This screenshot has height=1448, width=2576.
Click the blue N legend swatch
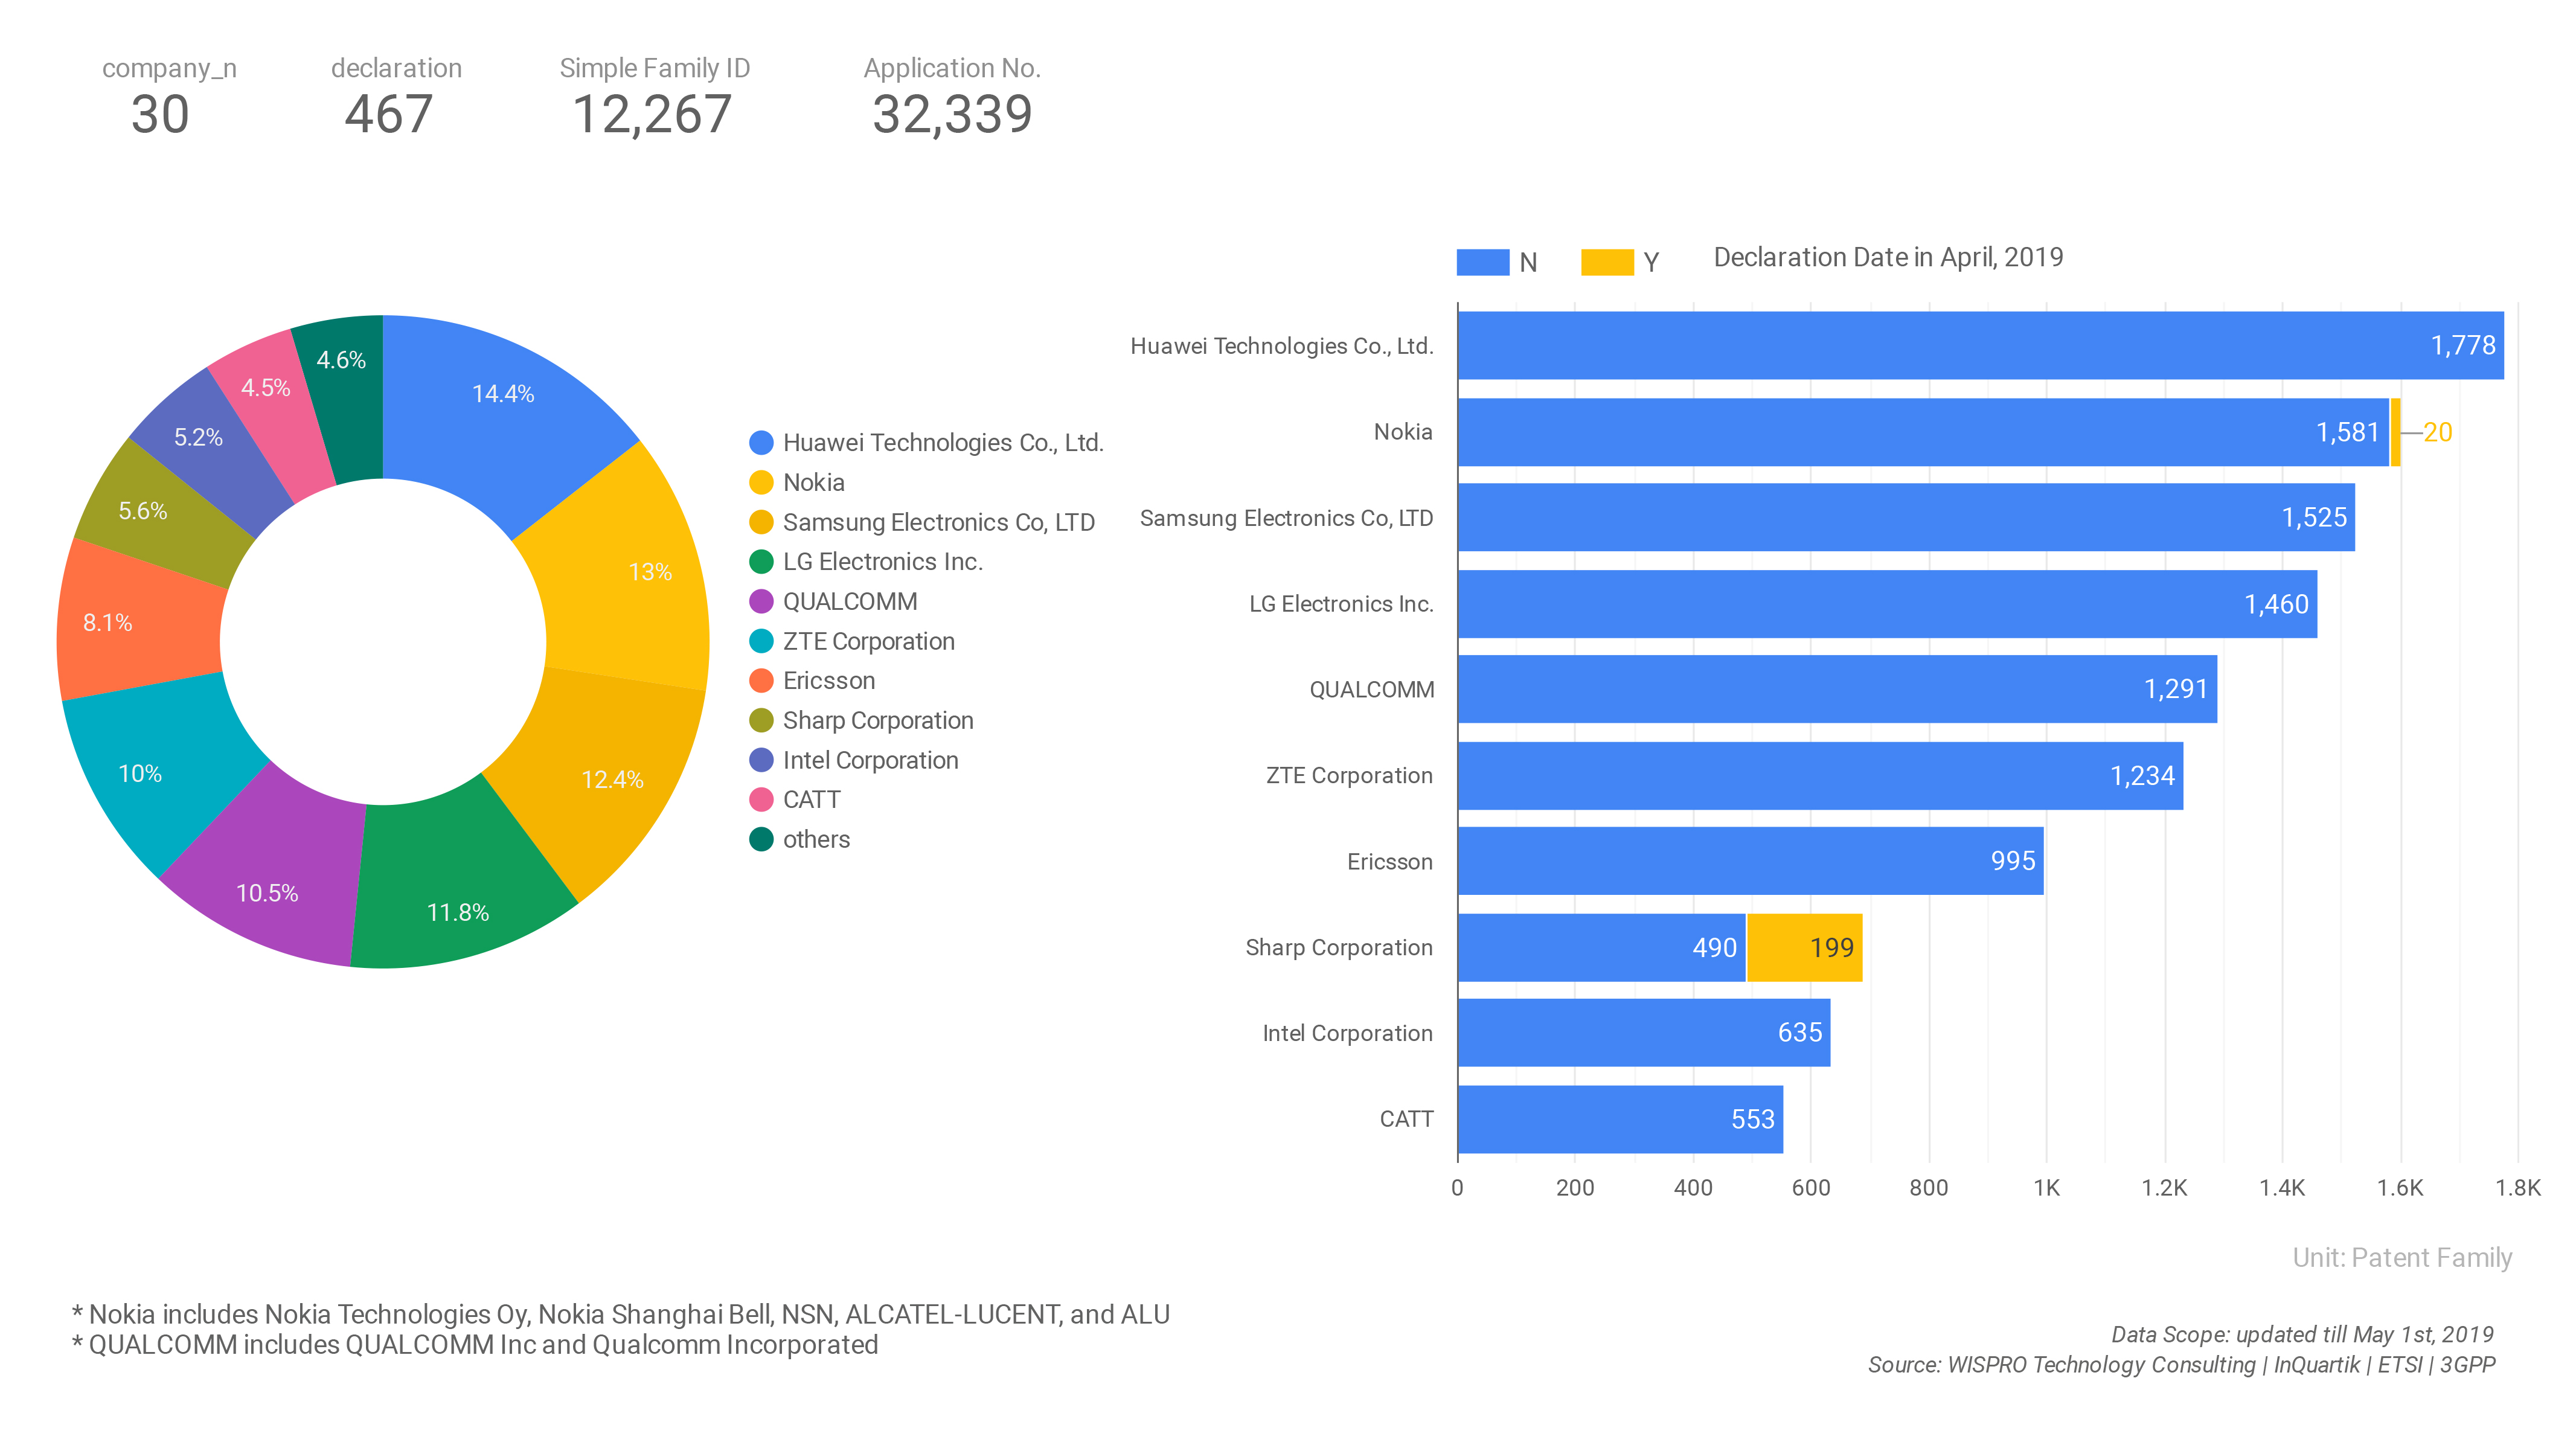click(x=1482, y=262)
